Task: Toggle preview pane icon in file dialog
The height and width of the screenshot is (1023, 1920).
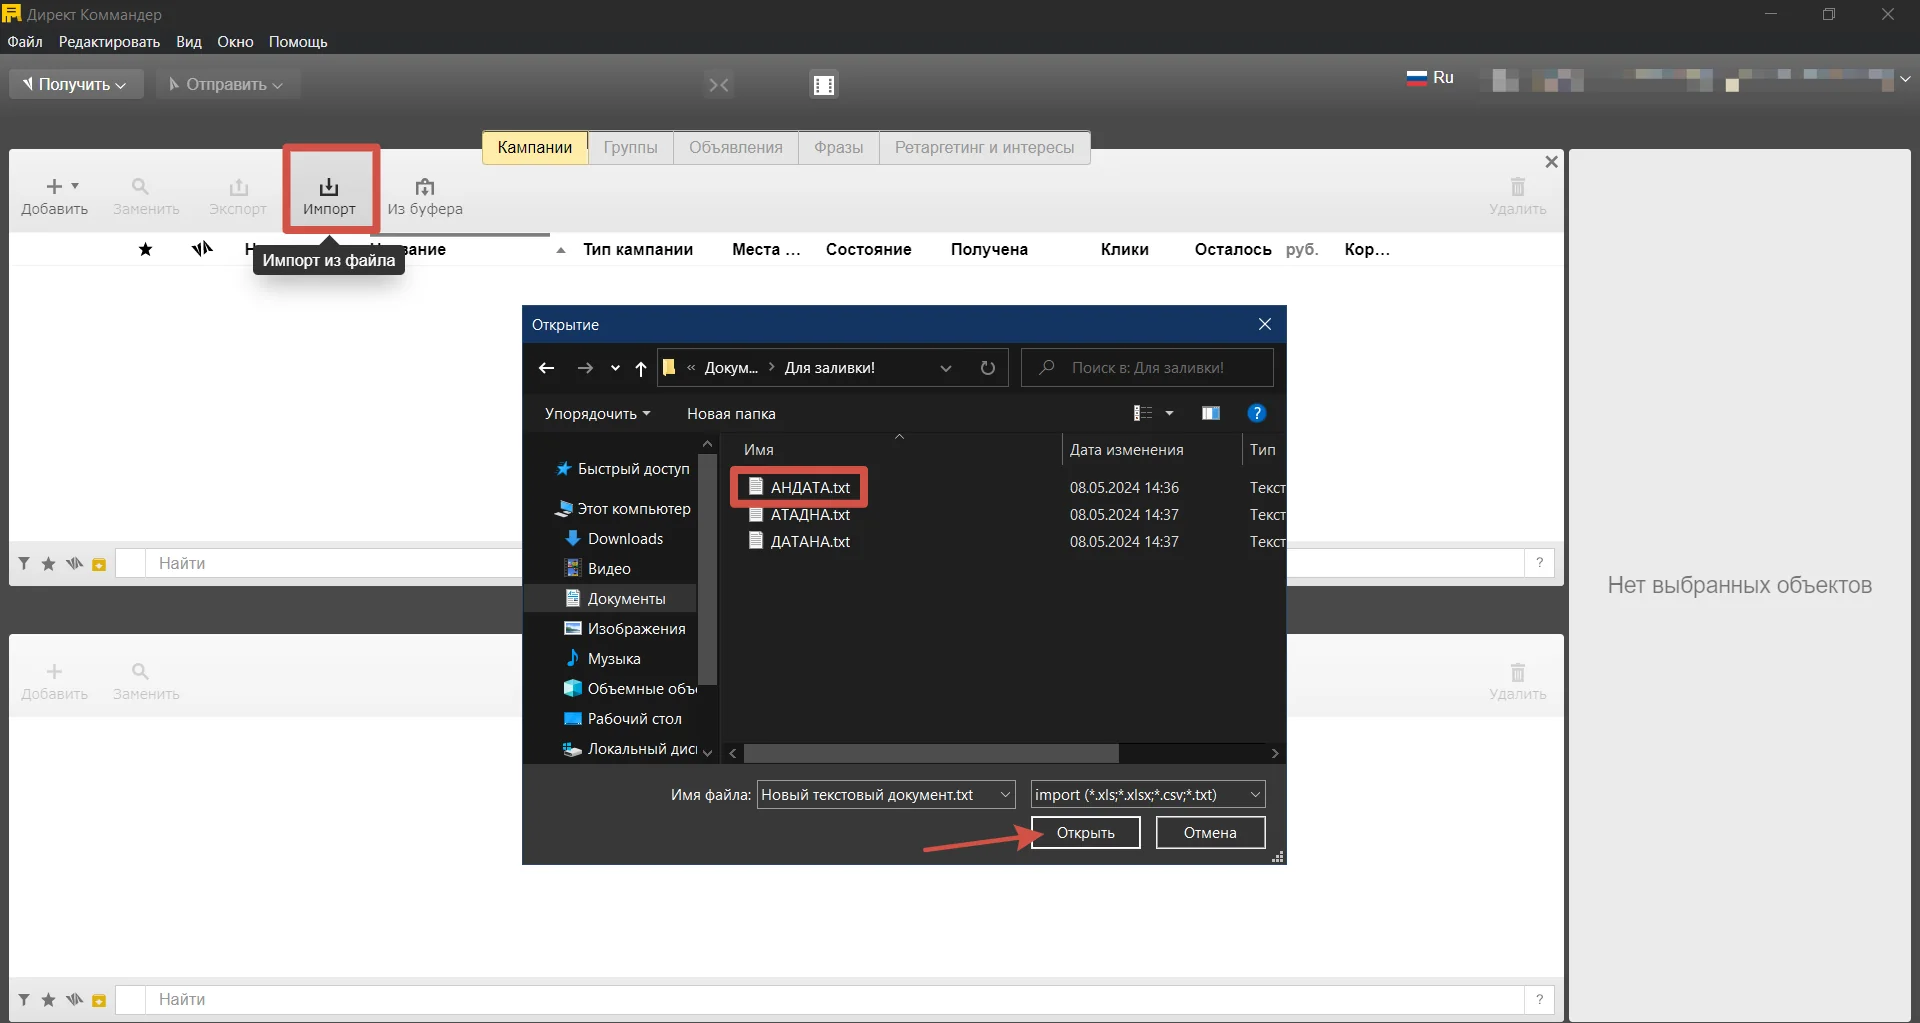Action: (x=1211, y=413)
